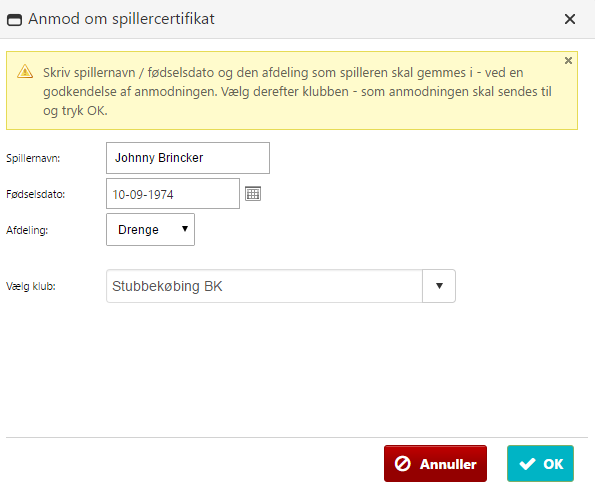
Task: Click the instruction text in the yellow alert
Action: (297, 91)
